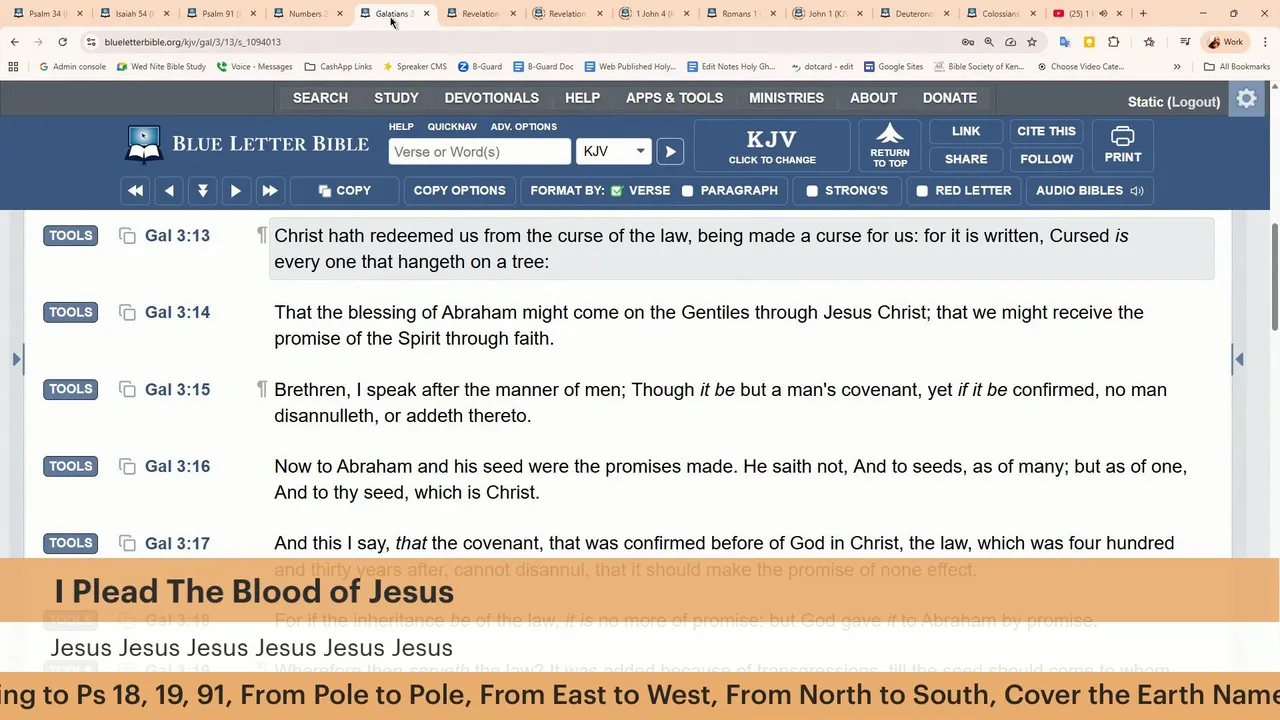Copy Gal 3:14 with its copy icon
1280x720 pixels.
pos(127,313)
